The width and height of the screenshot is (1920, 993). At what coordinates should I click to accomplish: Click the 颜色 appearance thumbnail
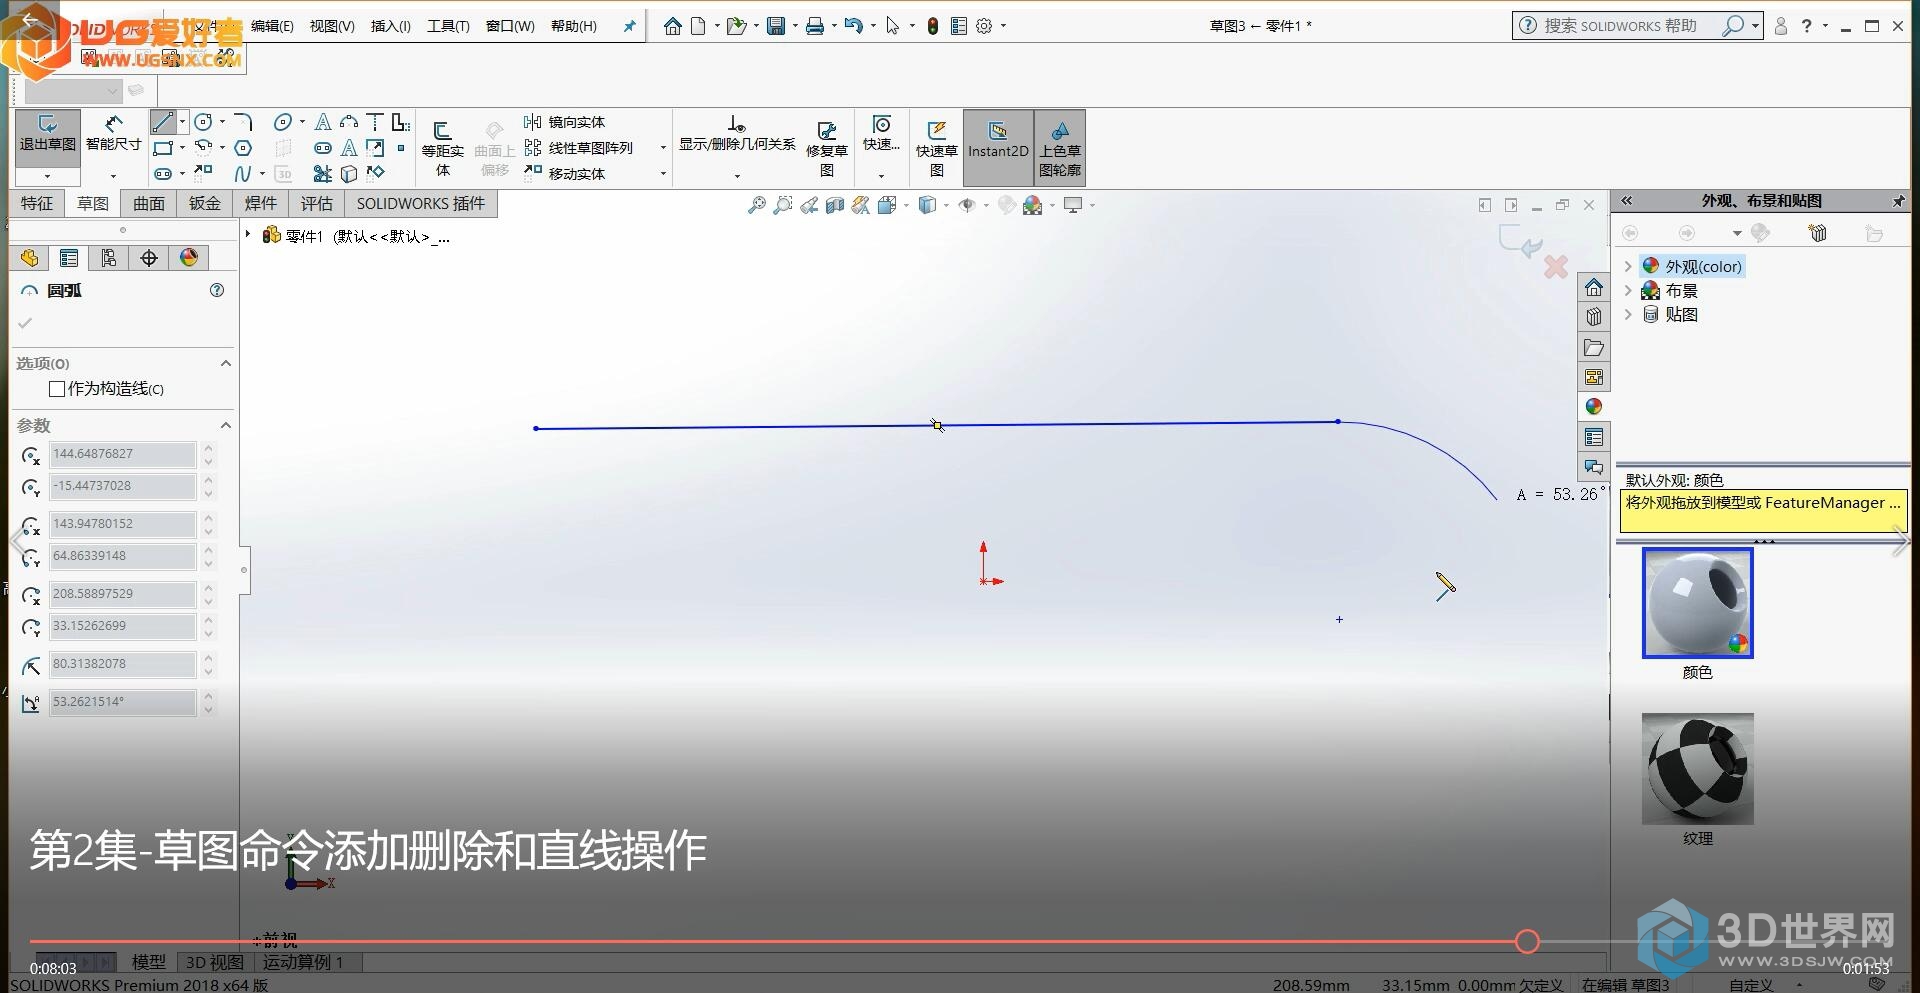point(1697,603)
